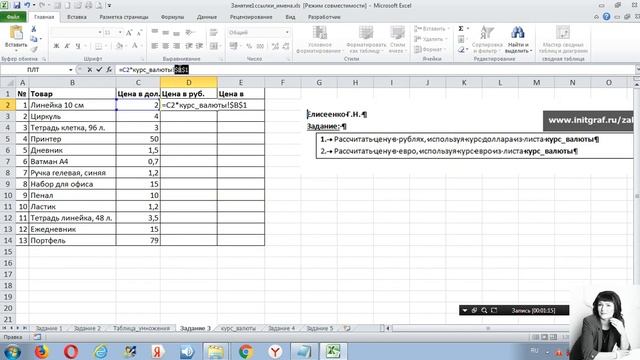The image size is (640, 360).
Task: Click the Select All corner button
Action: pos(8,82)
